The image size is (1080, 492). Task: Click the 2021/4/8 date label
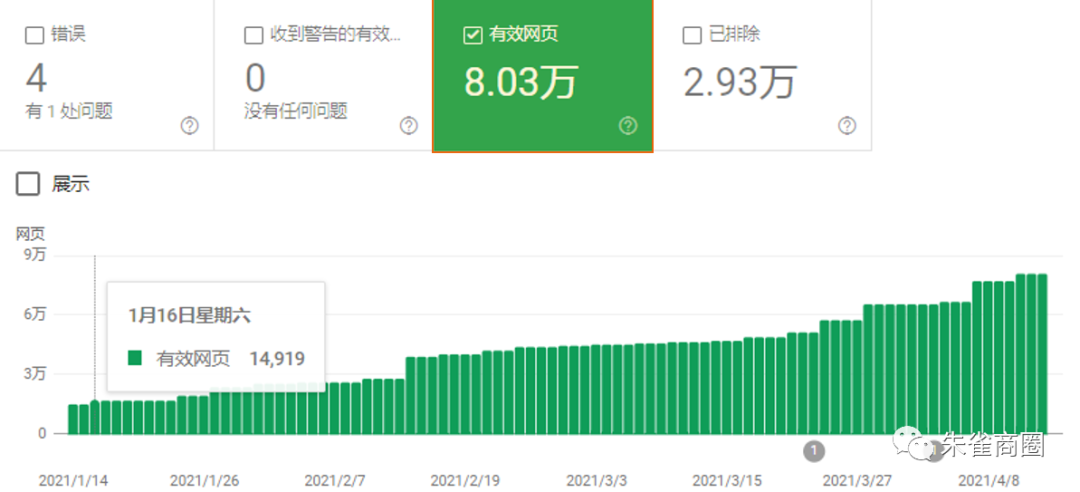click(989, 480)
